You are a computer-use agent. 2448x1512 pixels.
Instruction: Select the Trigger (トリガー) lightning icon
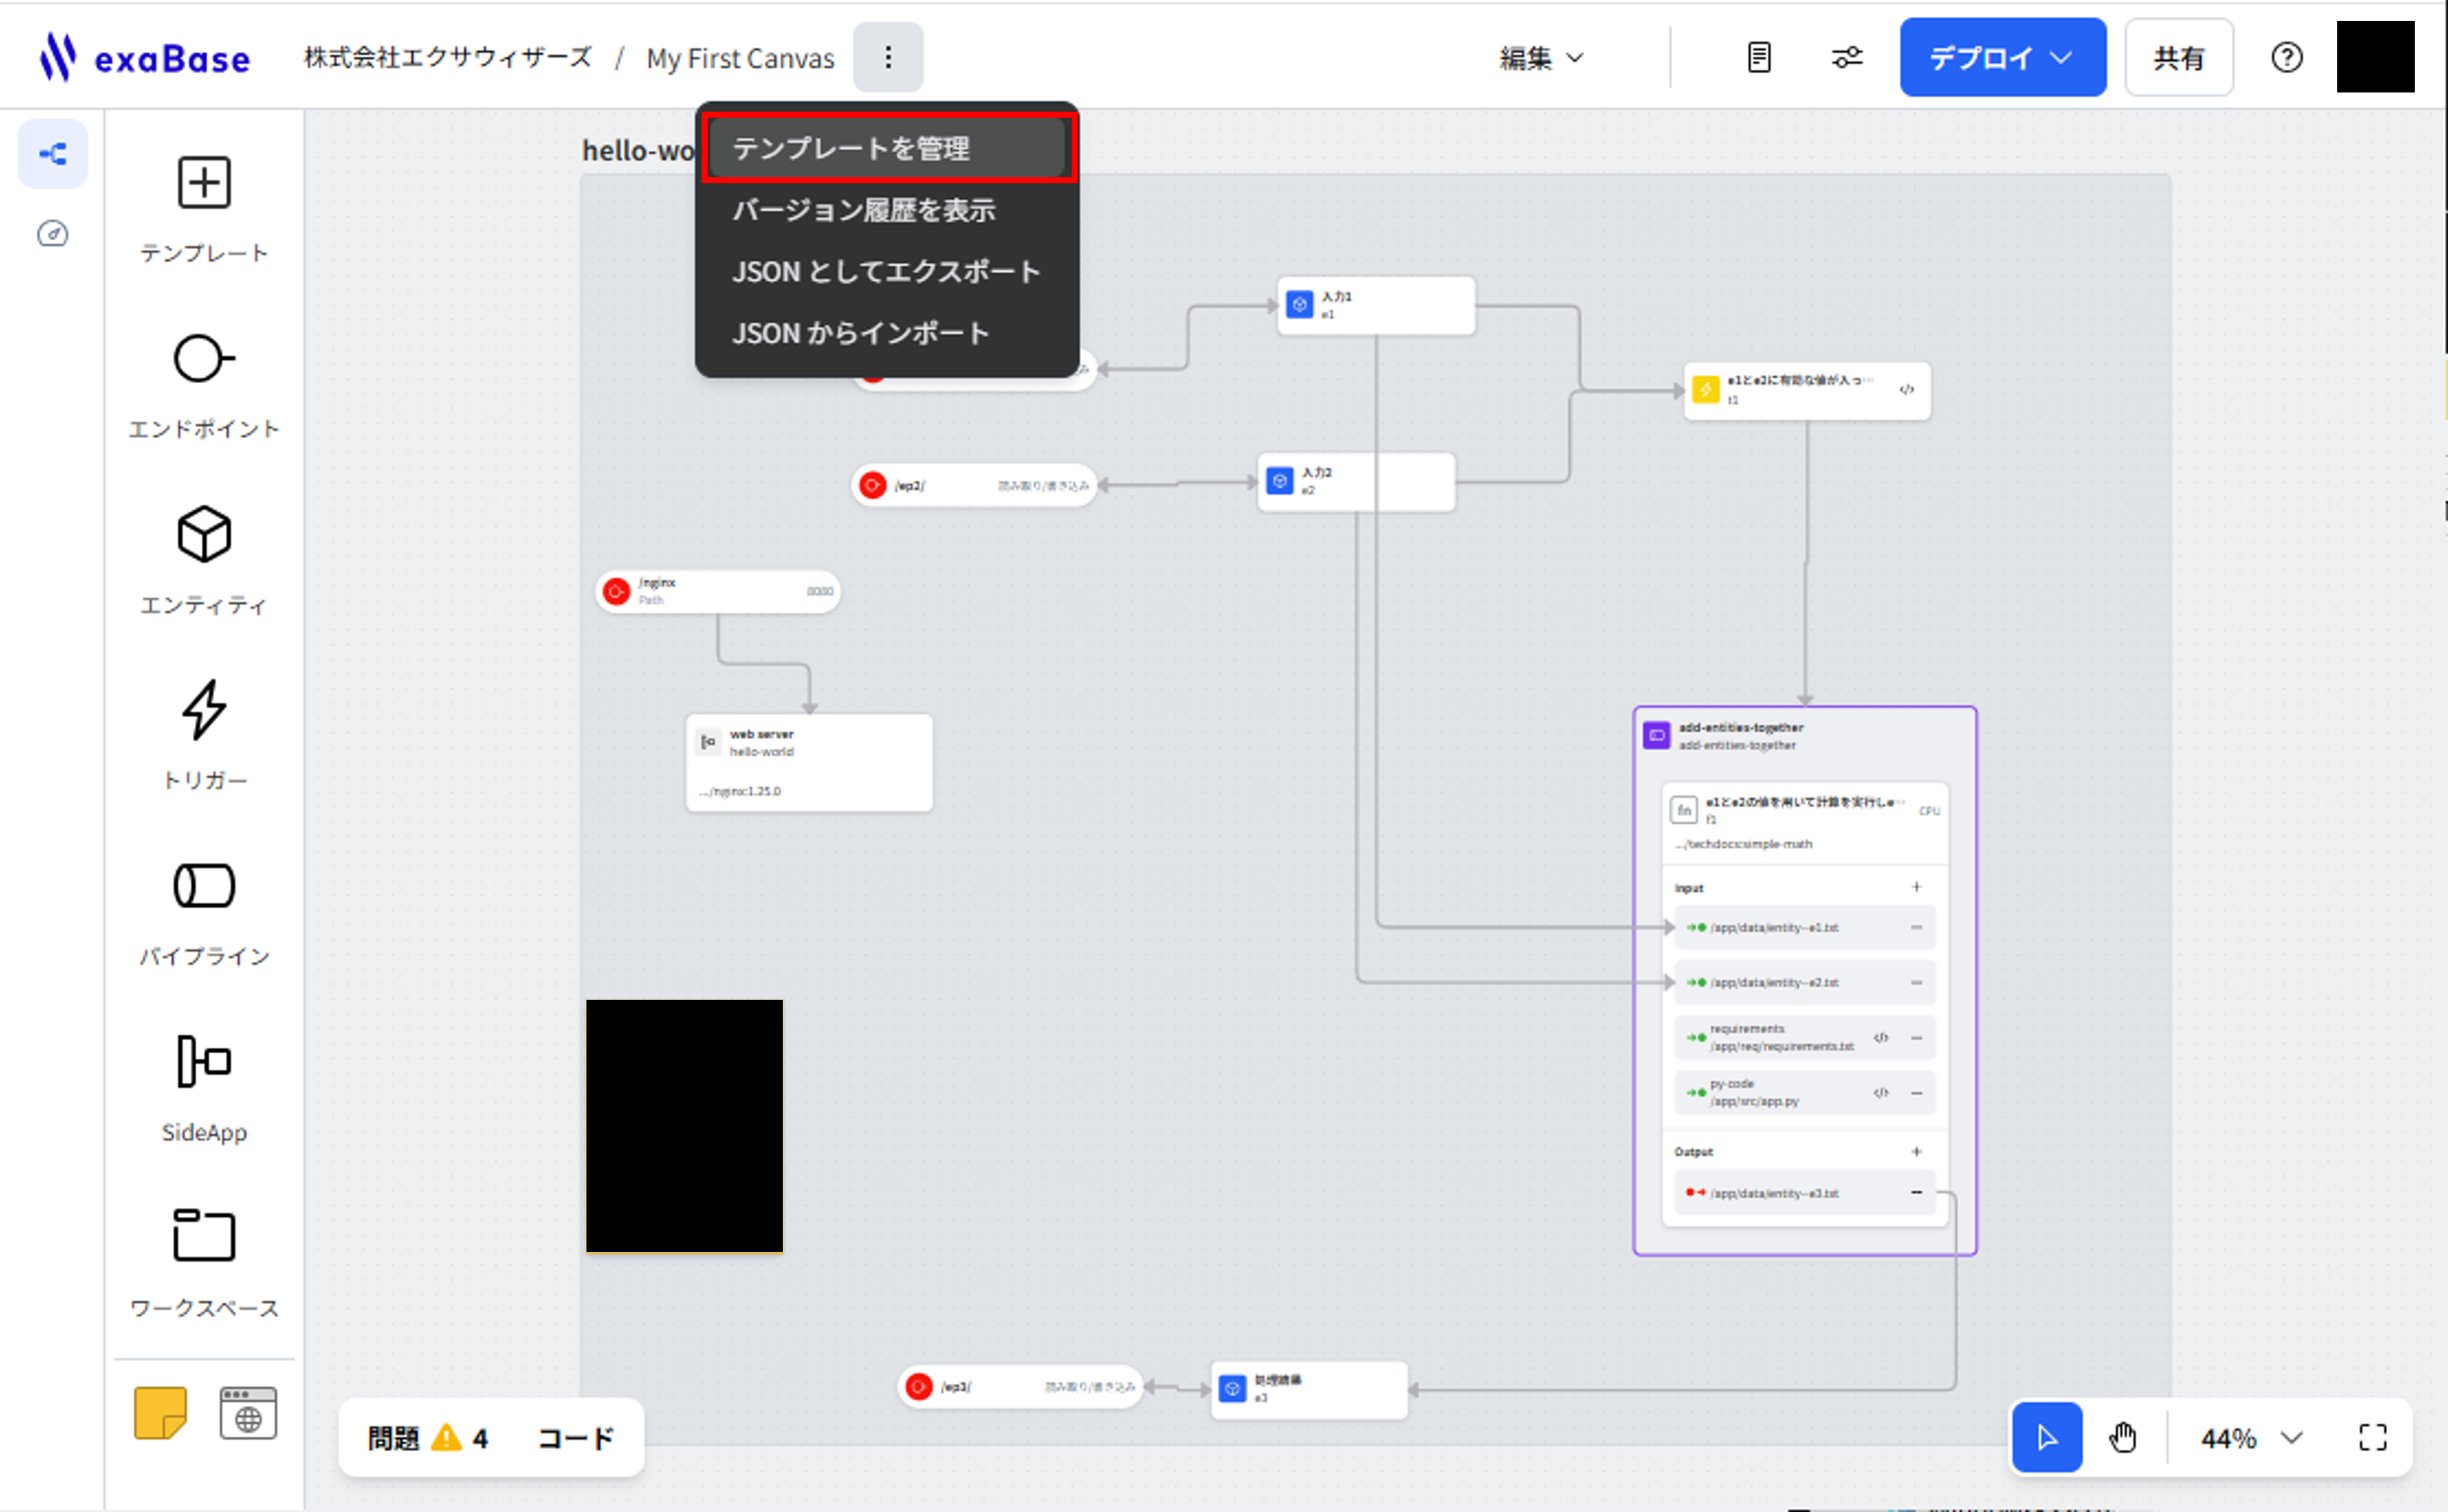coord(204,710)
